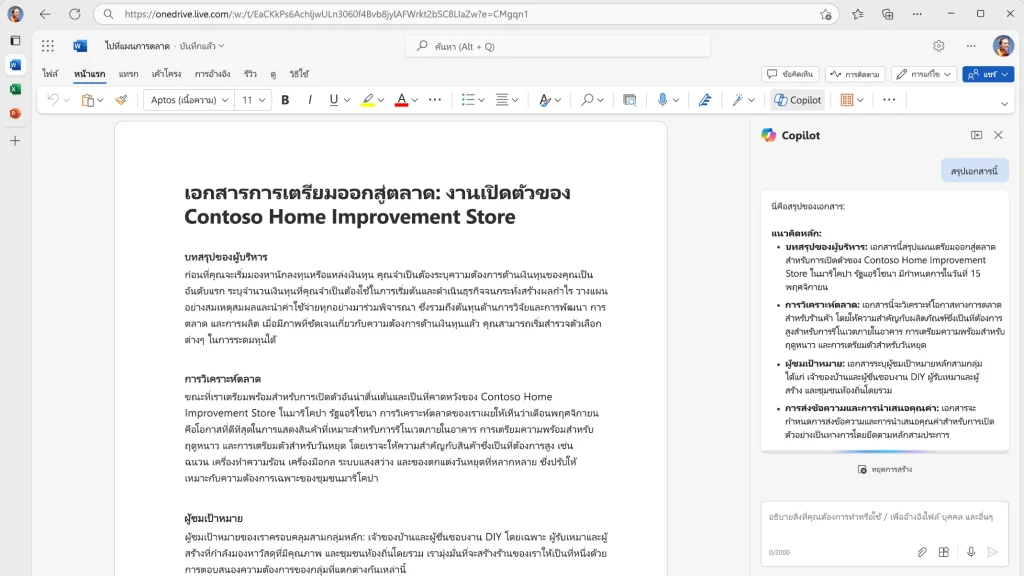Switch to the แทรก (Insert) tab
Viewport: 1024px width, 576px height.
point(129,74)
